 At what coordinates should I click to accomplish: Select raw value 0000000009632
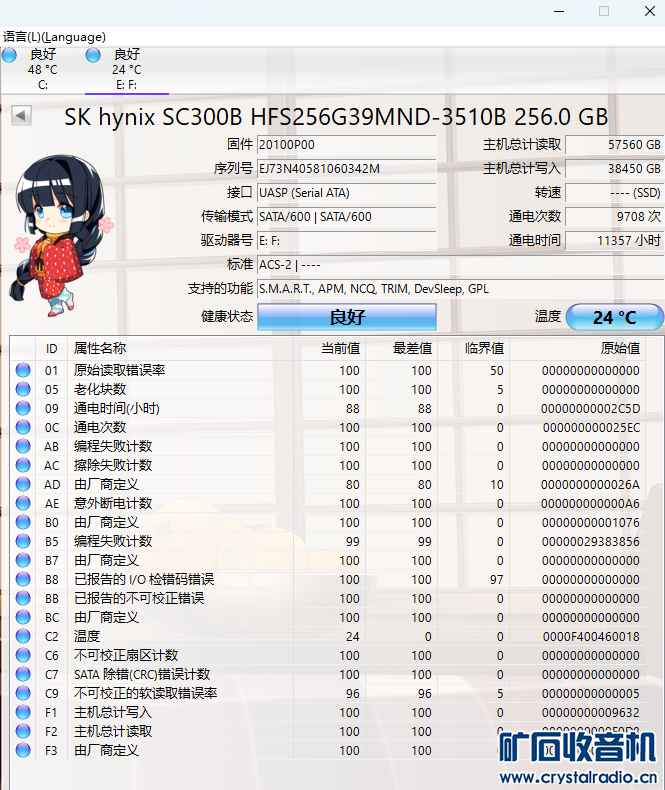click(x=591, y=713)
